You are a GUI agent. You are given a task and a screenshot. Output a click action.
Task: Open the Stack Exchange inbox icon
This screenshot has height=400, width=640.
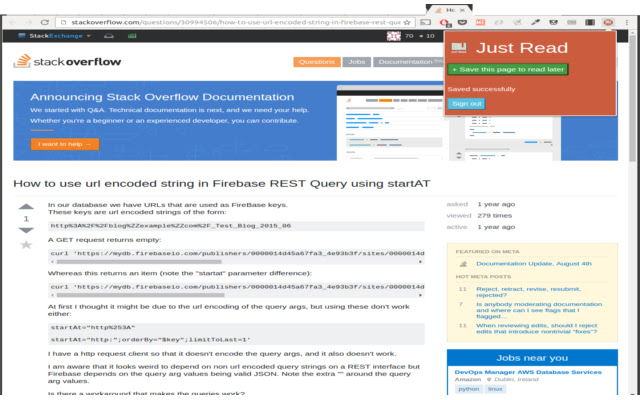pos(109,36)
